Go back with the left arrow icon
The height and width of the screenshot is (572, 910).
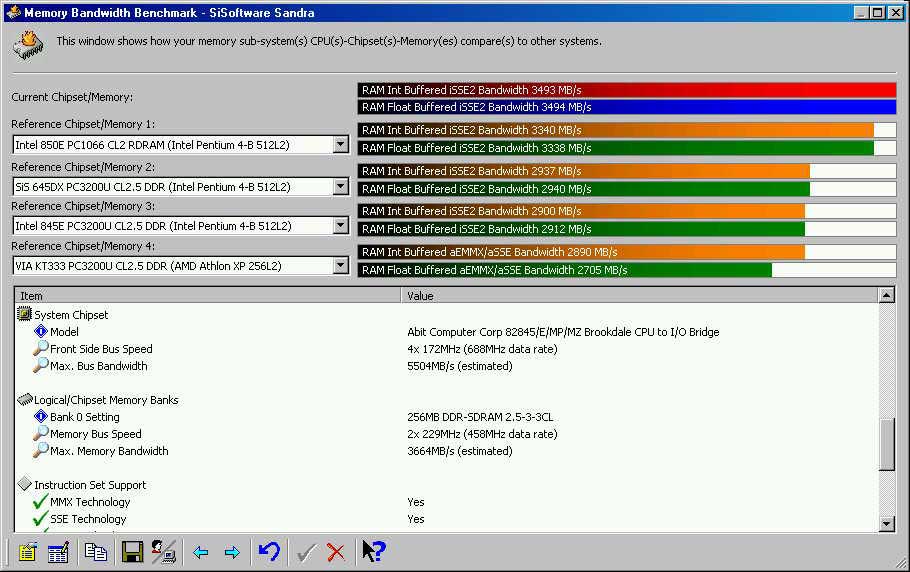pyautogui.click(x=201, y=552)
